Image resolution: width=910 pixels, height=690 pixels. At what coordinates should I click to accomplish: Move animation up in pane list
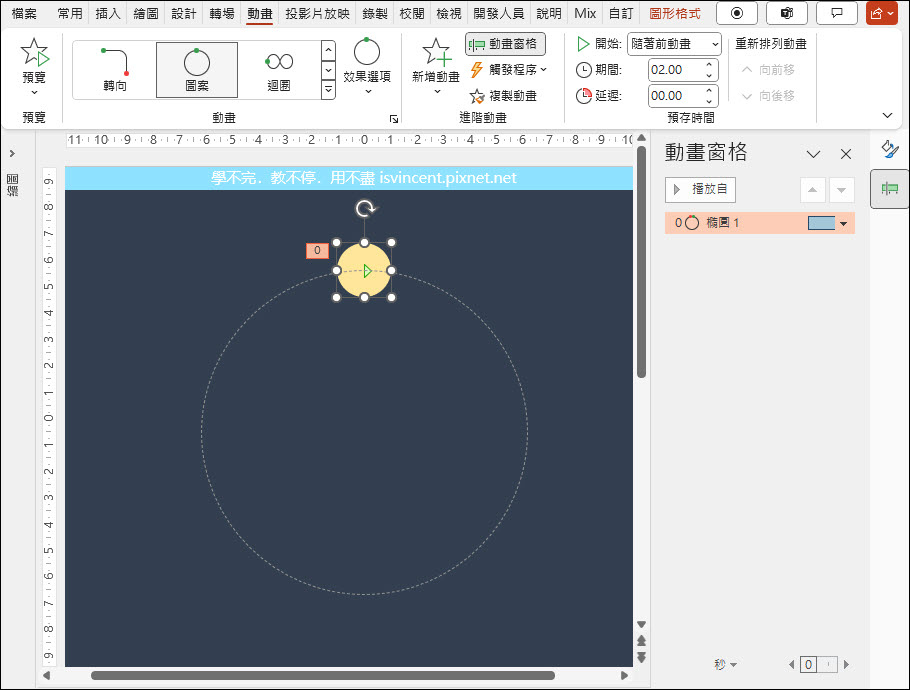[812, 190]
